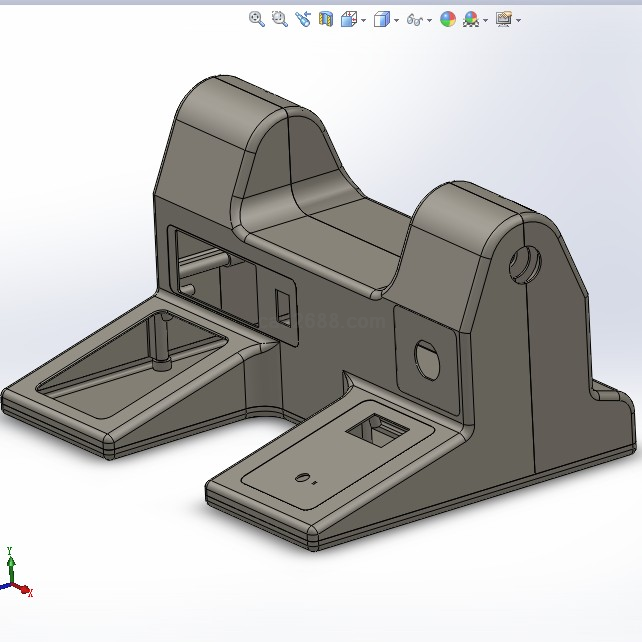Click the Hide/Show Items glasses icon
The image size is (642, 642).
[x=415, y=19]
